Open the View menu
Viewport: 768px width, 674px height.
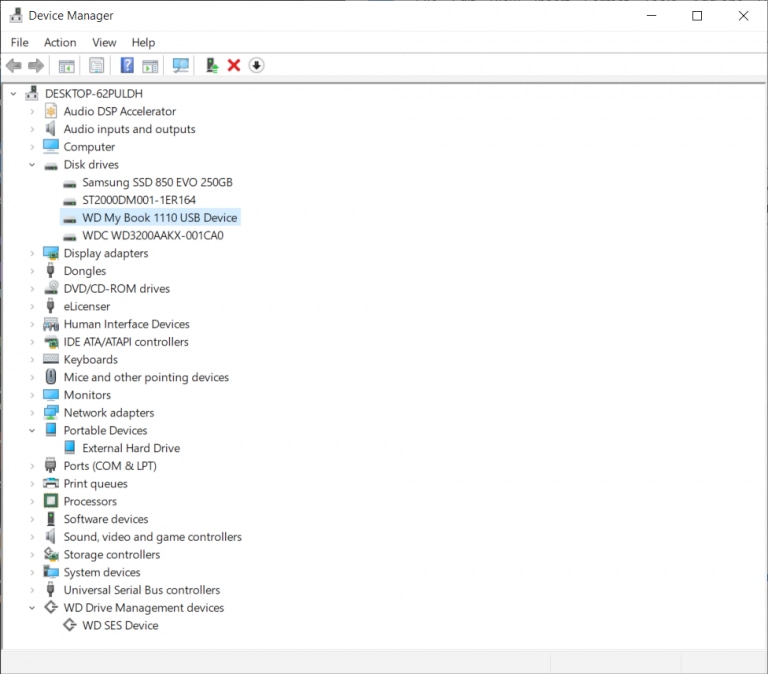[x=104, y=42]
